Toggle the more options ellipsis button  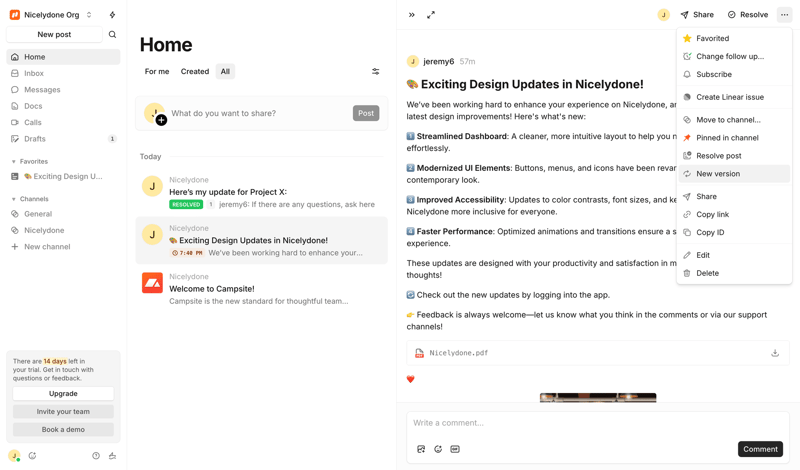(784, 15)
